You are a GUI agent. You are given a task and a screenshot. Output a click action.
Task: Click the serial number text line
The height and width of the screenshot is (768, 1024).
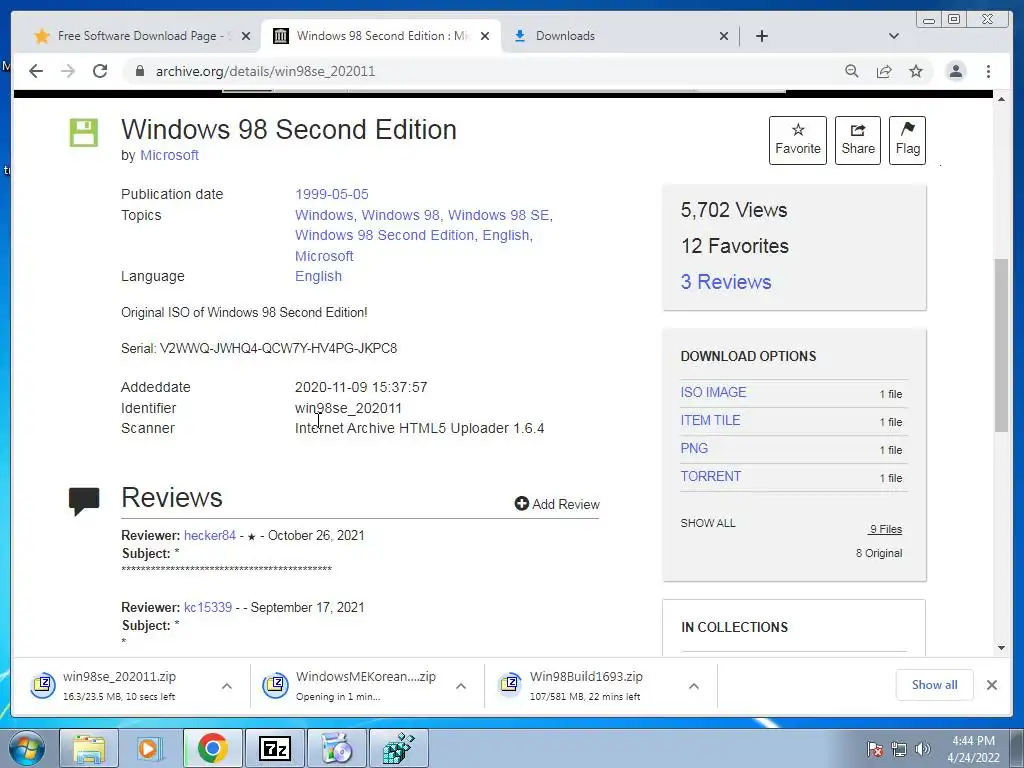pyautogui.click(x=259, y=348)
